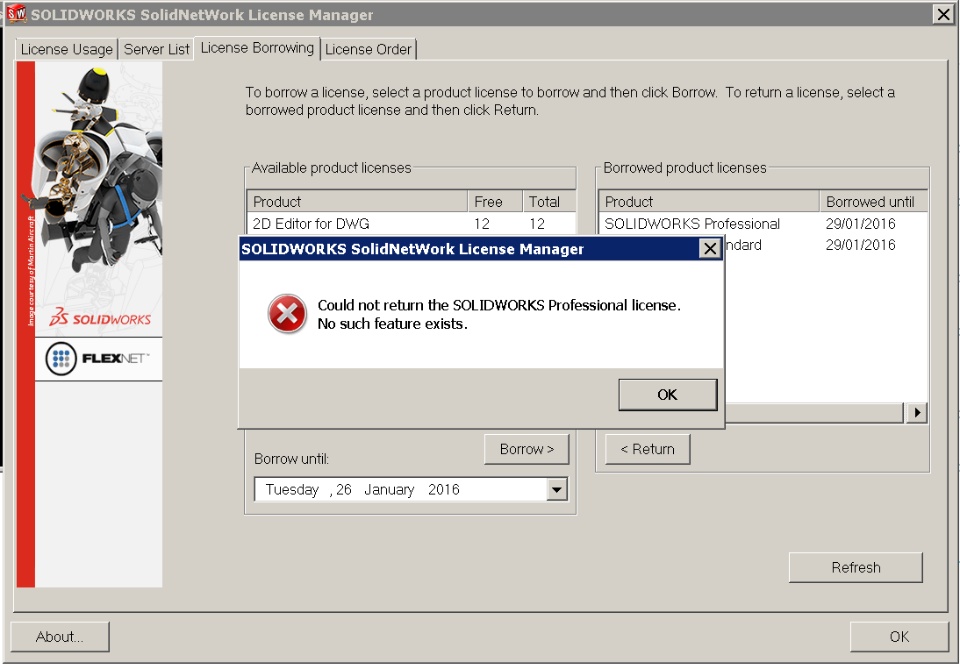This screenshot has width=960, height=669.
Task: Click the Borrow > button
Action: point(527,449)
